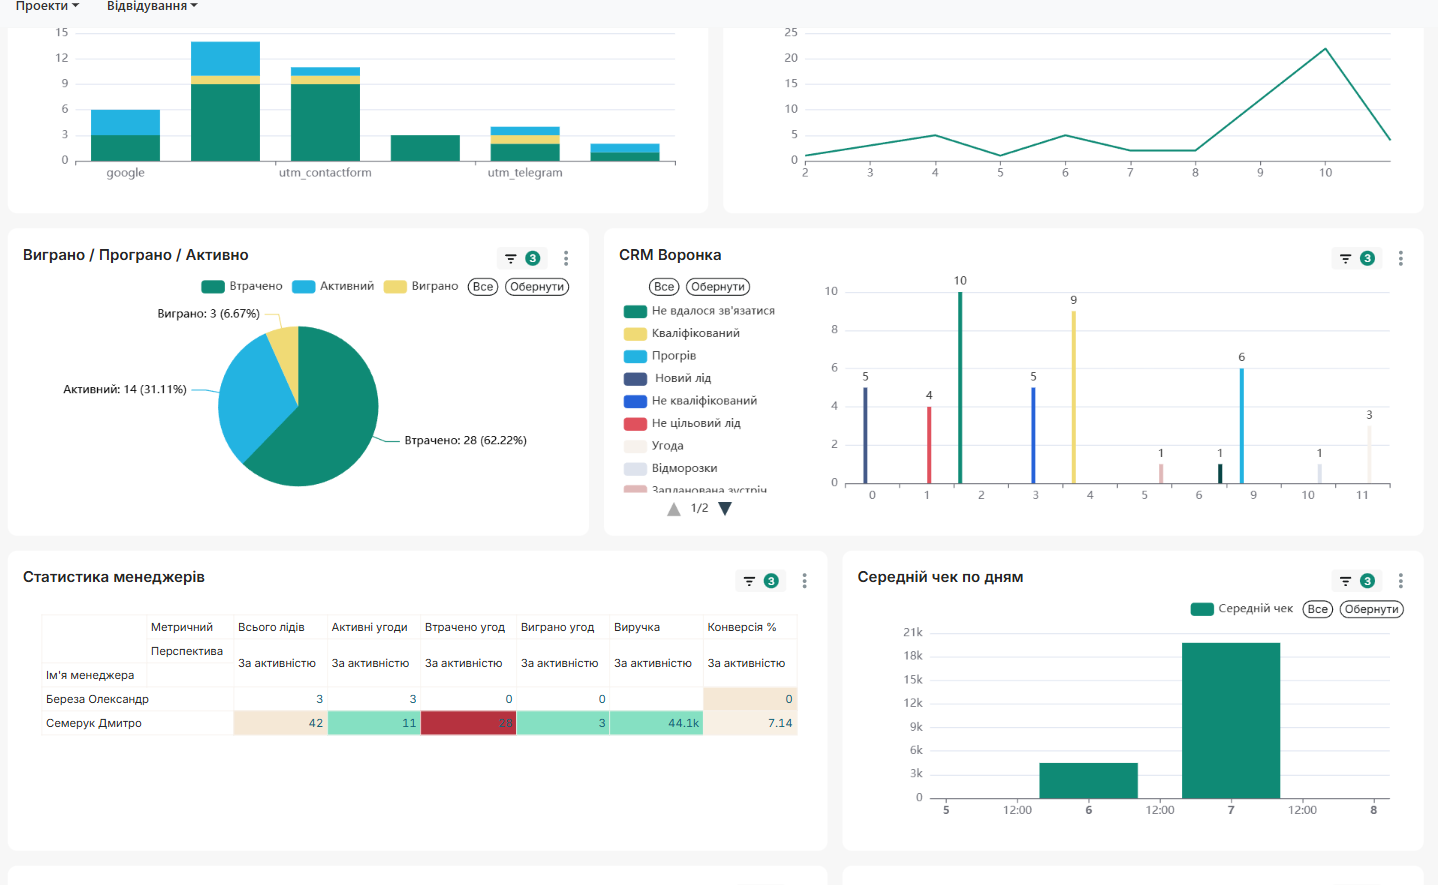This screenshot has height=885, width=1438.
Task: Click Обернути button in Середній чек legend
Action: (x=1371, y=609)
